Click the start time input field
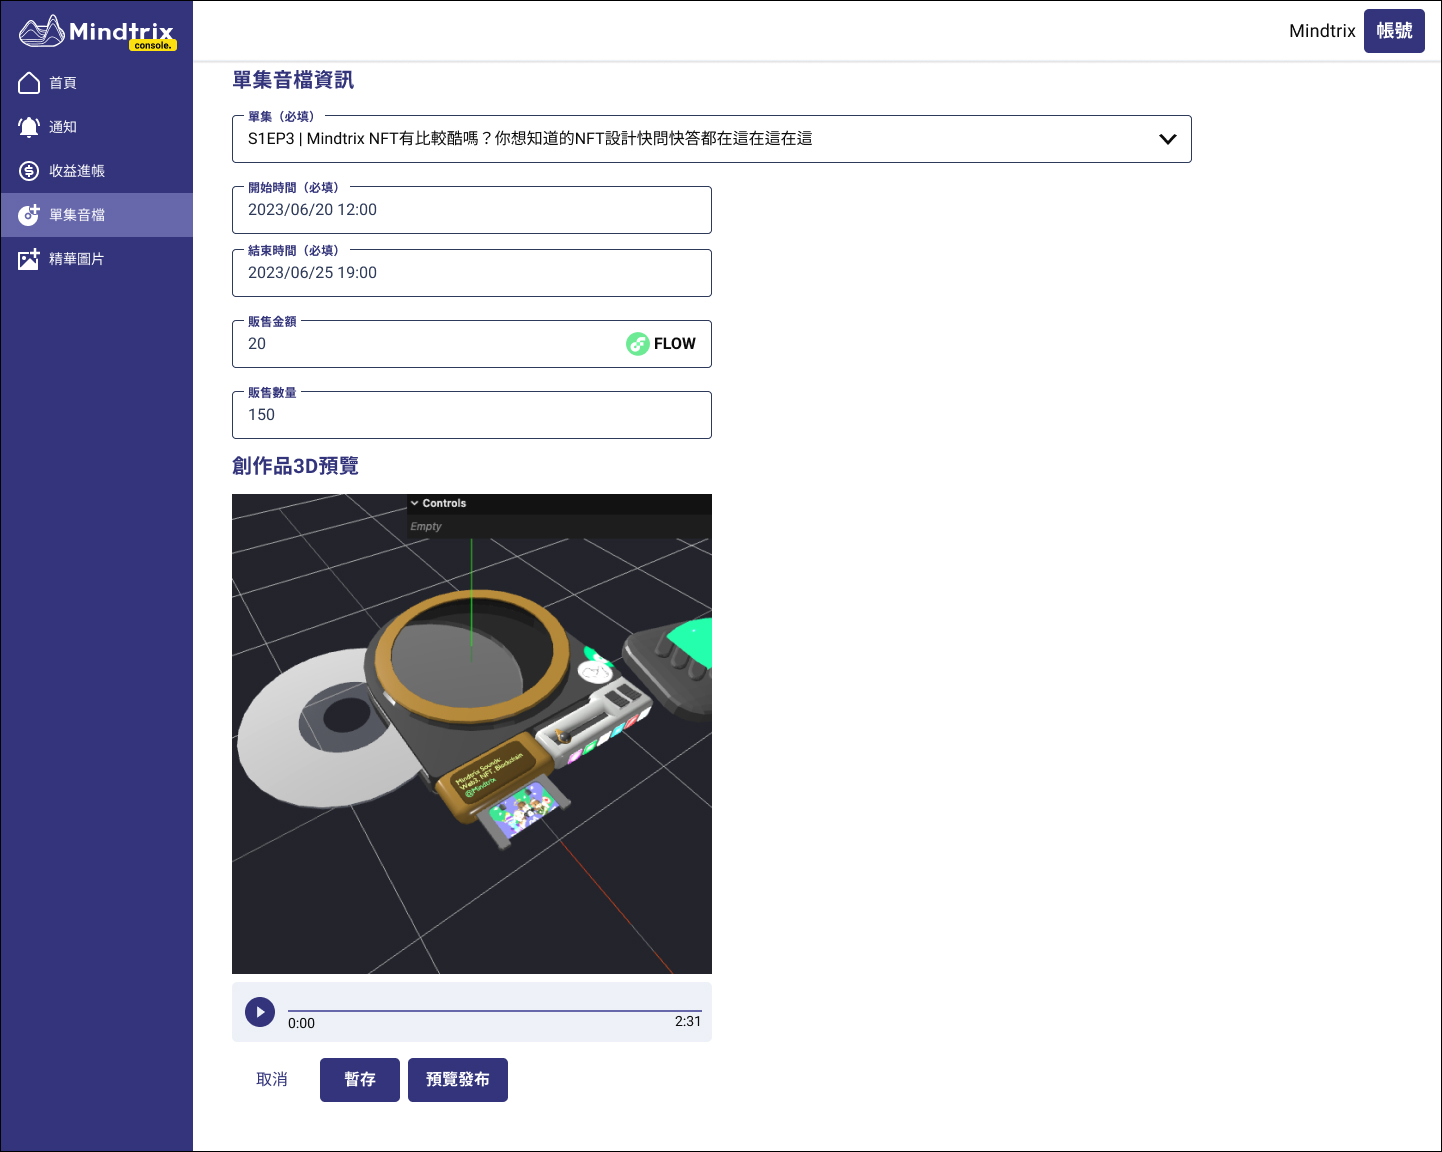The image size is (1442, 1152). point(471,210)
